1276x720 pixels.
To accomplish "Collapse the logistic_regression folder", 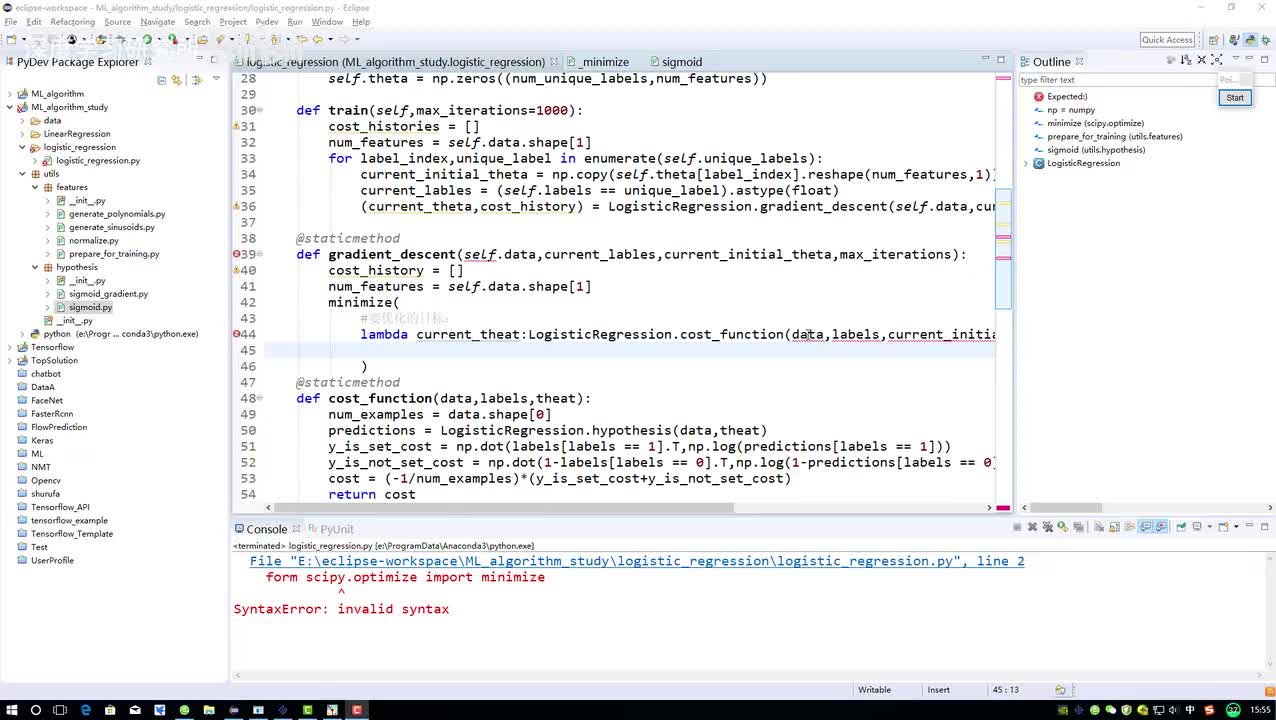I will coord(22,147).
